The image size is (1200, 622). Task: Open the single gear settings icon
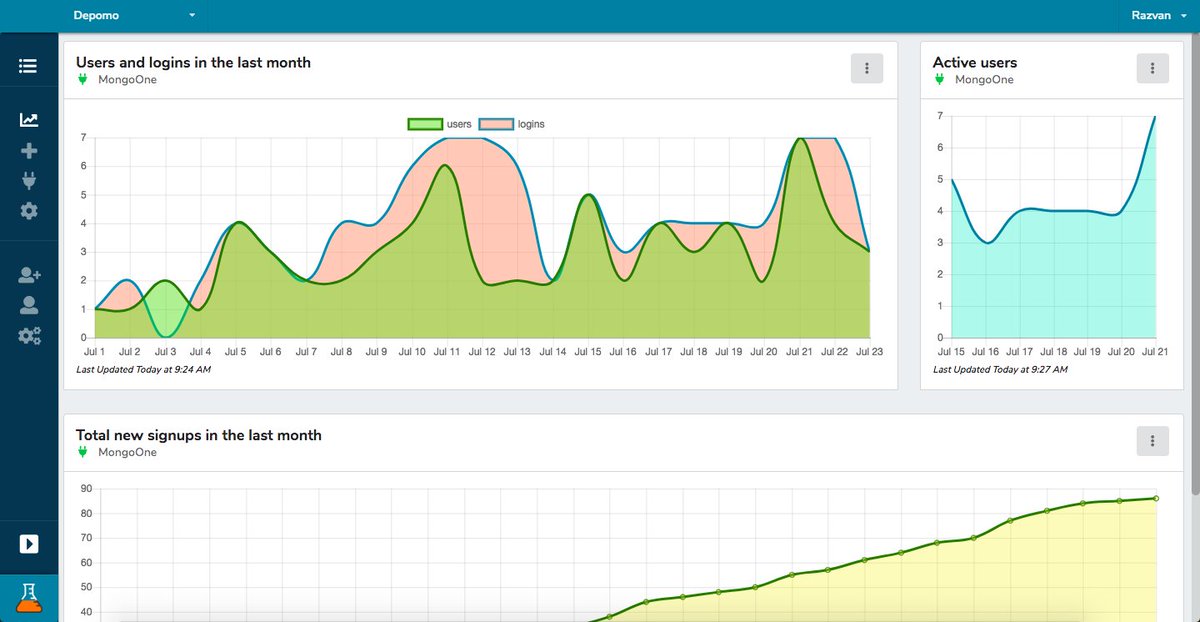pos(29,211)
